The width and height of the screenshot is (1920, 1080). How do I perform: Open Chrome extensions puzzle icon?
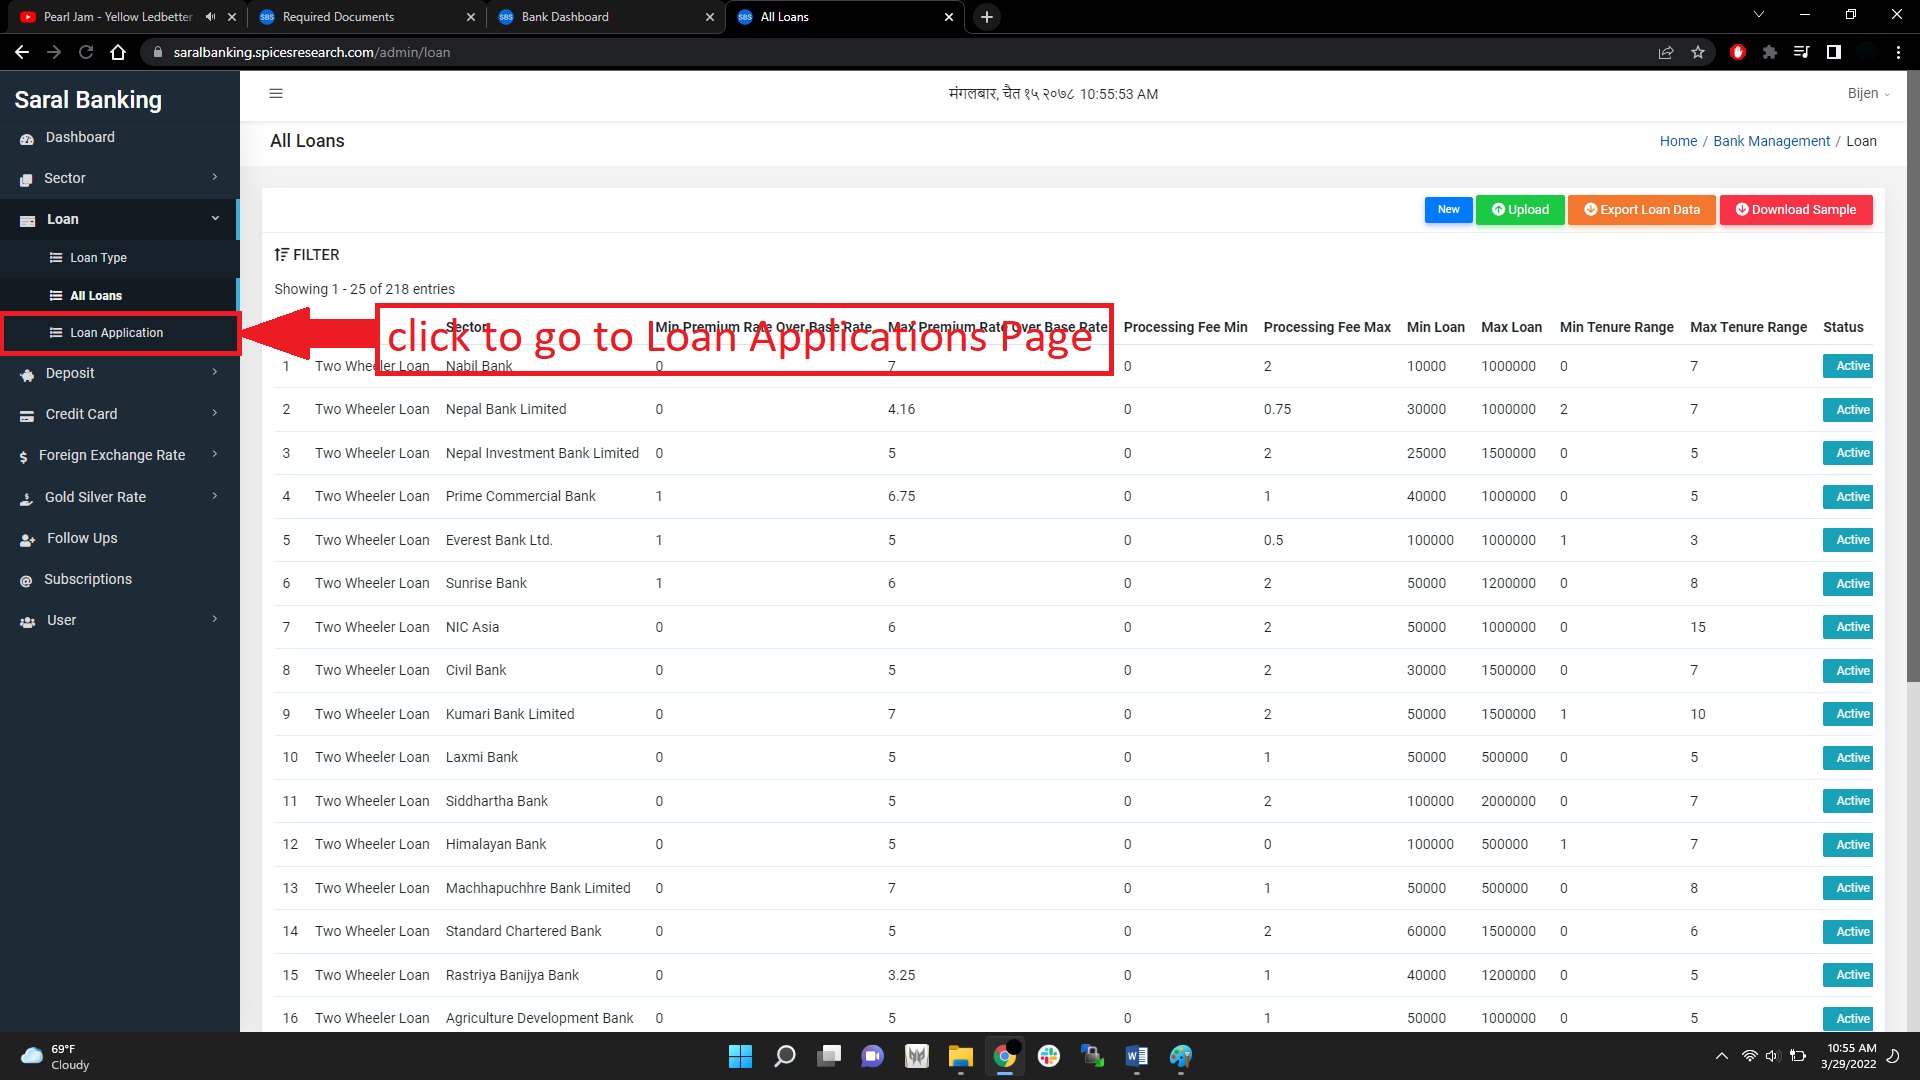tap(1770, 52)
